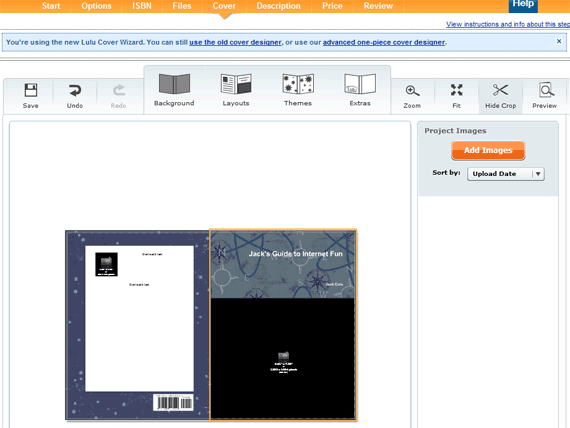Switch to the ISBN step tab
Image resolution: width=570 pixels, height=428 pixels.
[x=141, y=6]
